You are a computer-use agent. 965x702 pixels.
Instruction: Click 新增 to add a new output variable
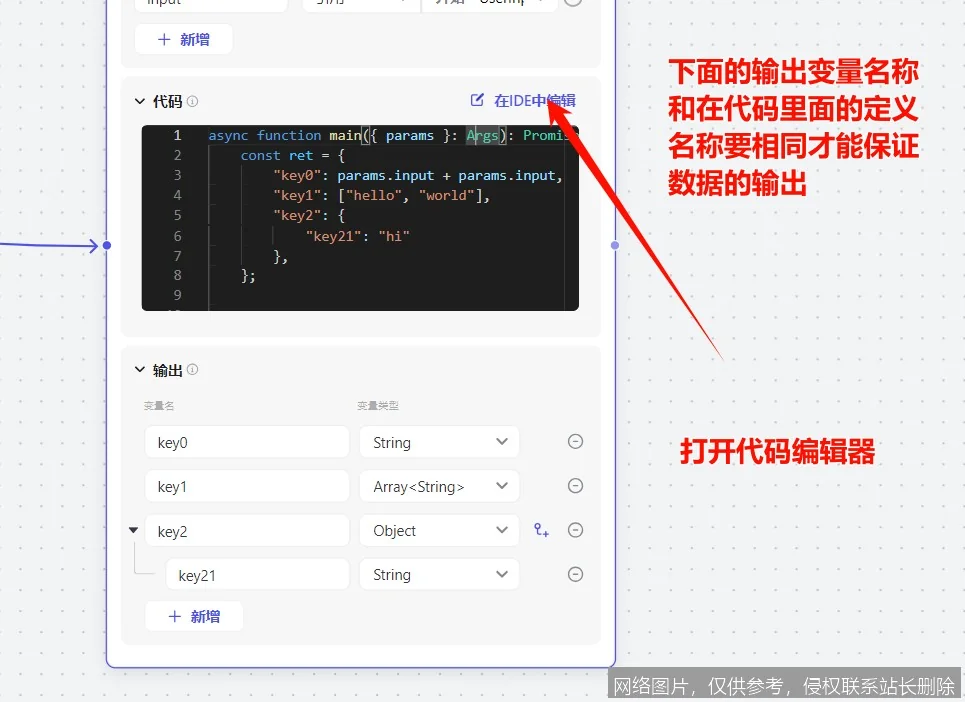click(x=194, y=615)
